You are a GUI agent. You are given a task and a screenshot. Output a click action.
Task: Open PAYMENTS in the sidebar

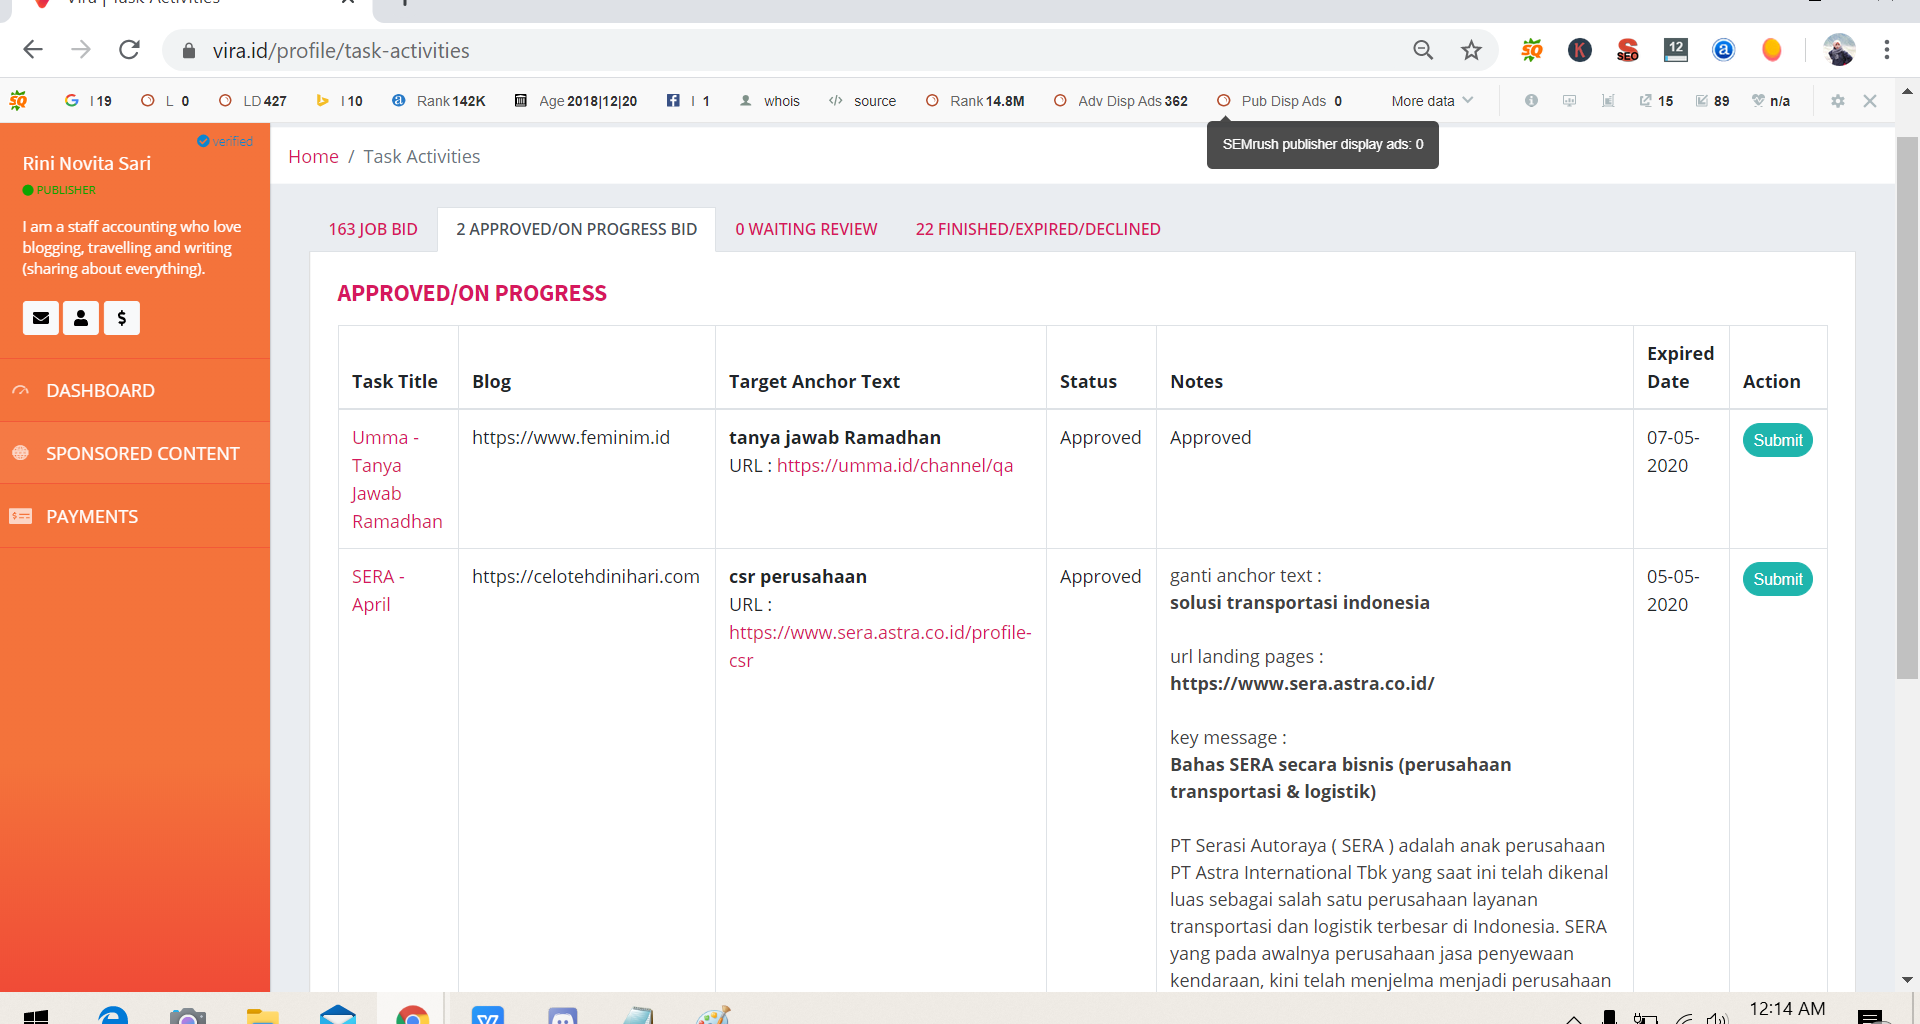(135, 516)
